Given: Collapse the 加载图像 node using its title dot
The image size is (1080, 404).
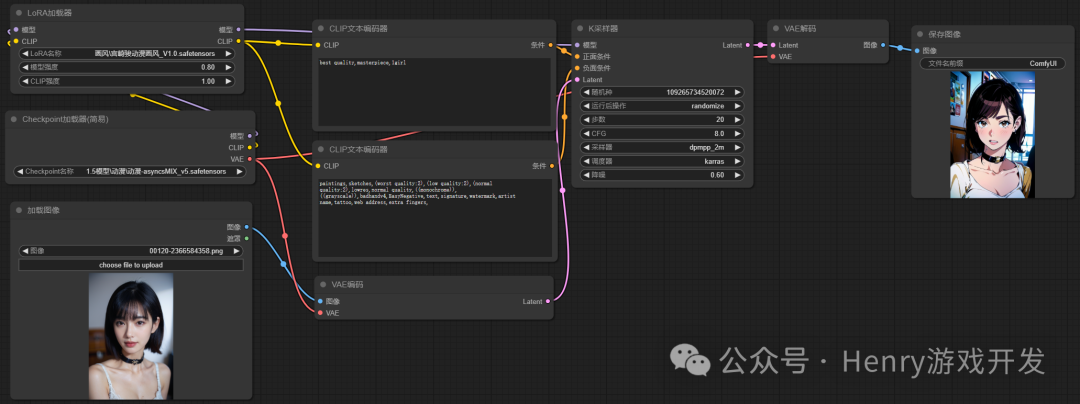Looking at the screenshot, I should 19,211.
